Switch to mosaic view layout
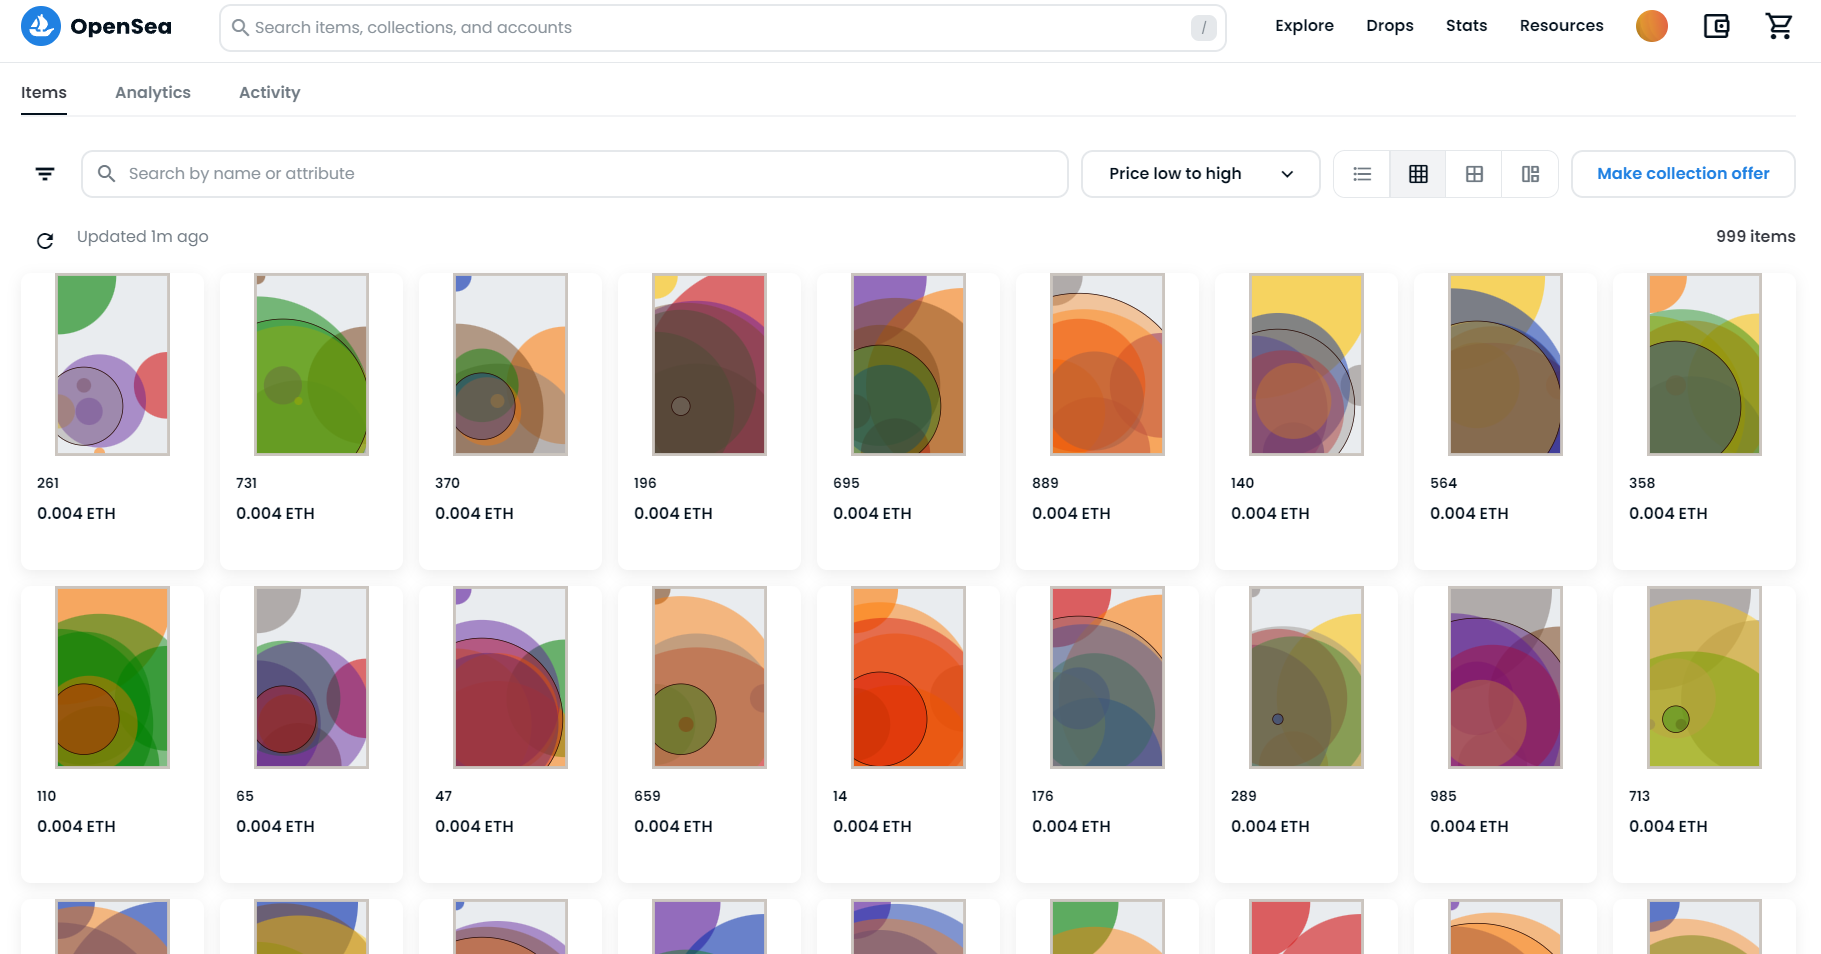Screen dimensions: 1821x954 tap(1530, 174)
